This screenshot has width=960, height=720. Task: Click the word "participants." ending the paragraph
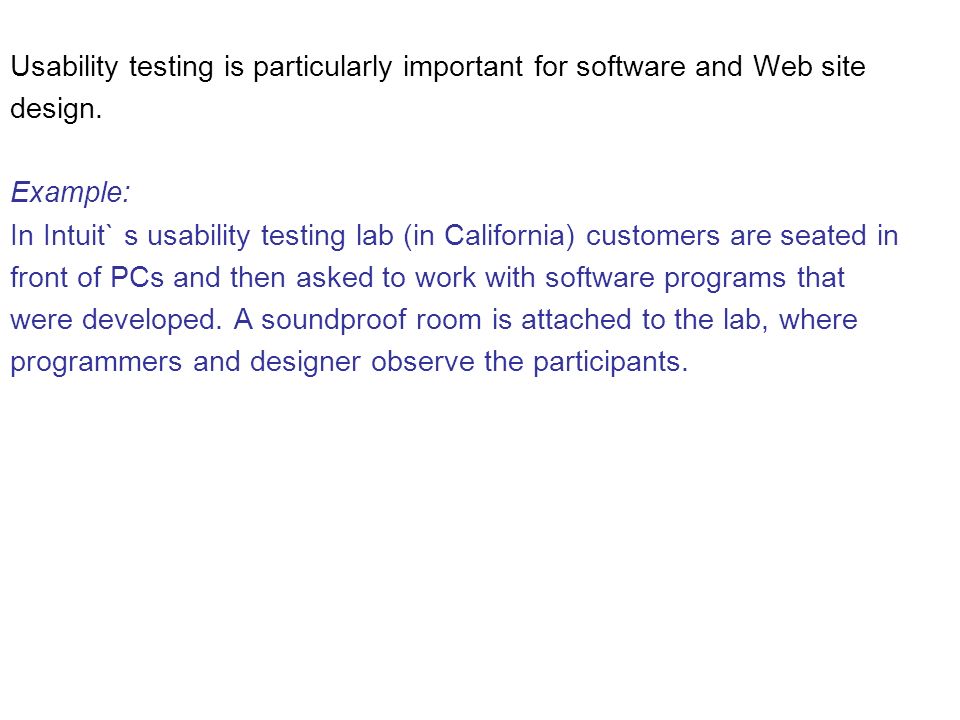[x=610, y=362]
